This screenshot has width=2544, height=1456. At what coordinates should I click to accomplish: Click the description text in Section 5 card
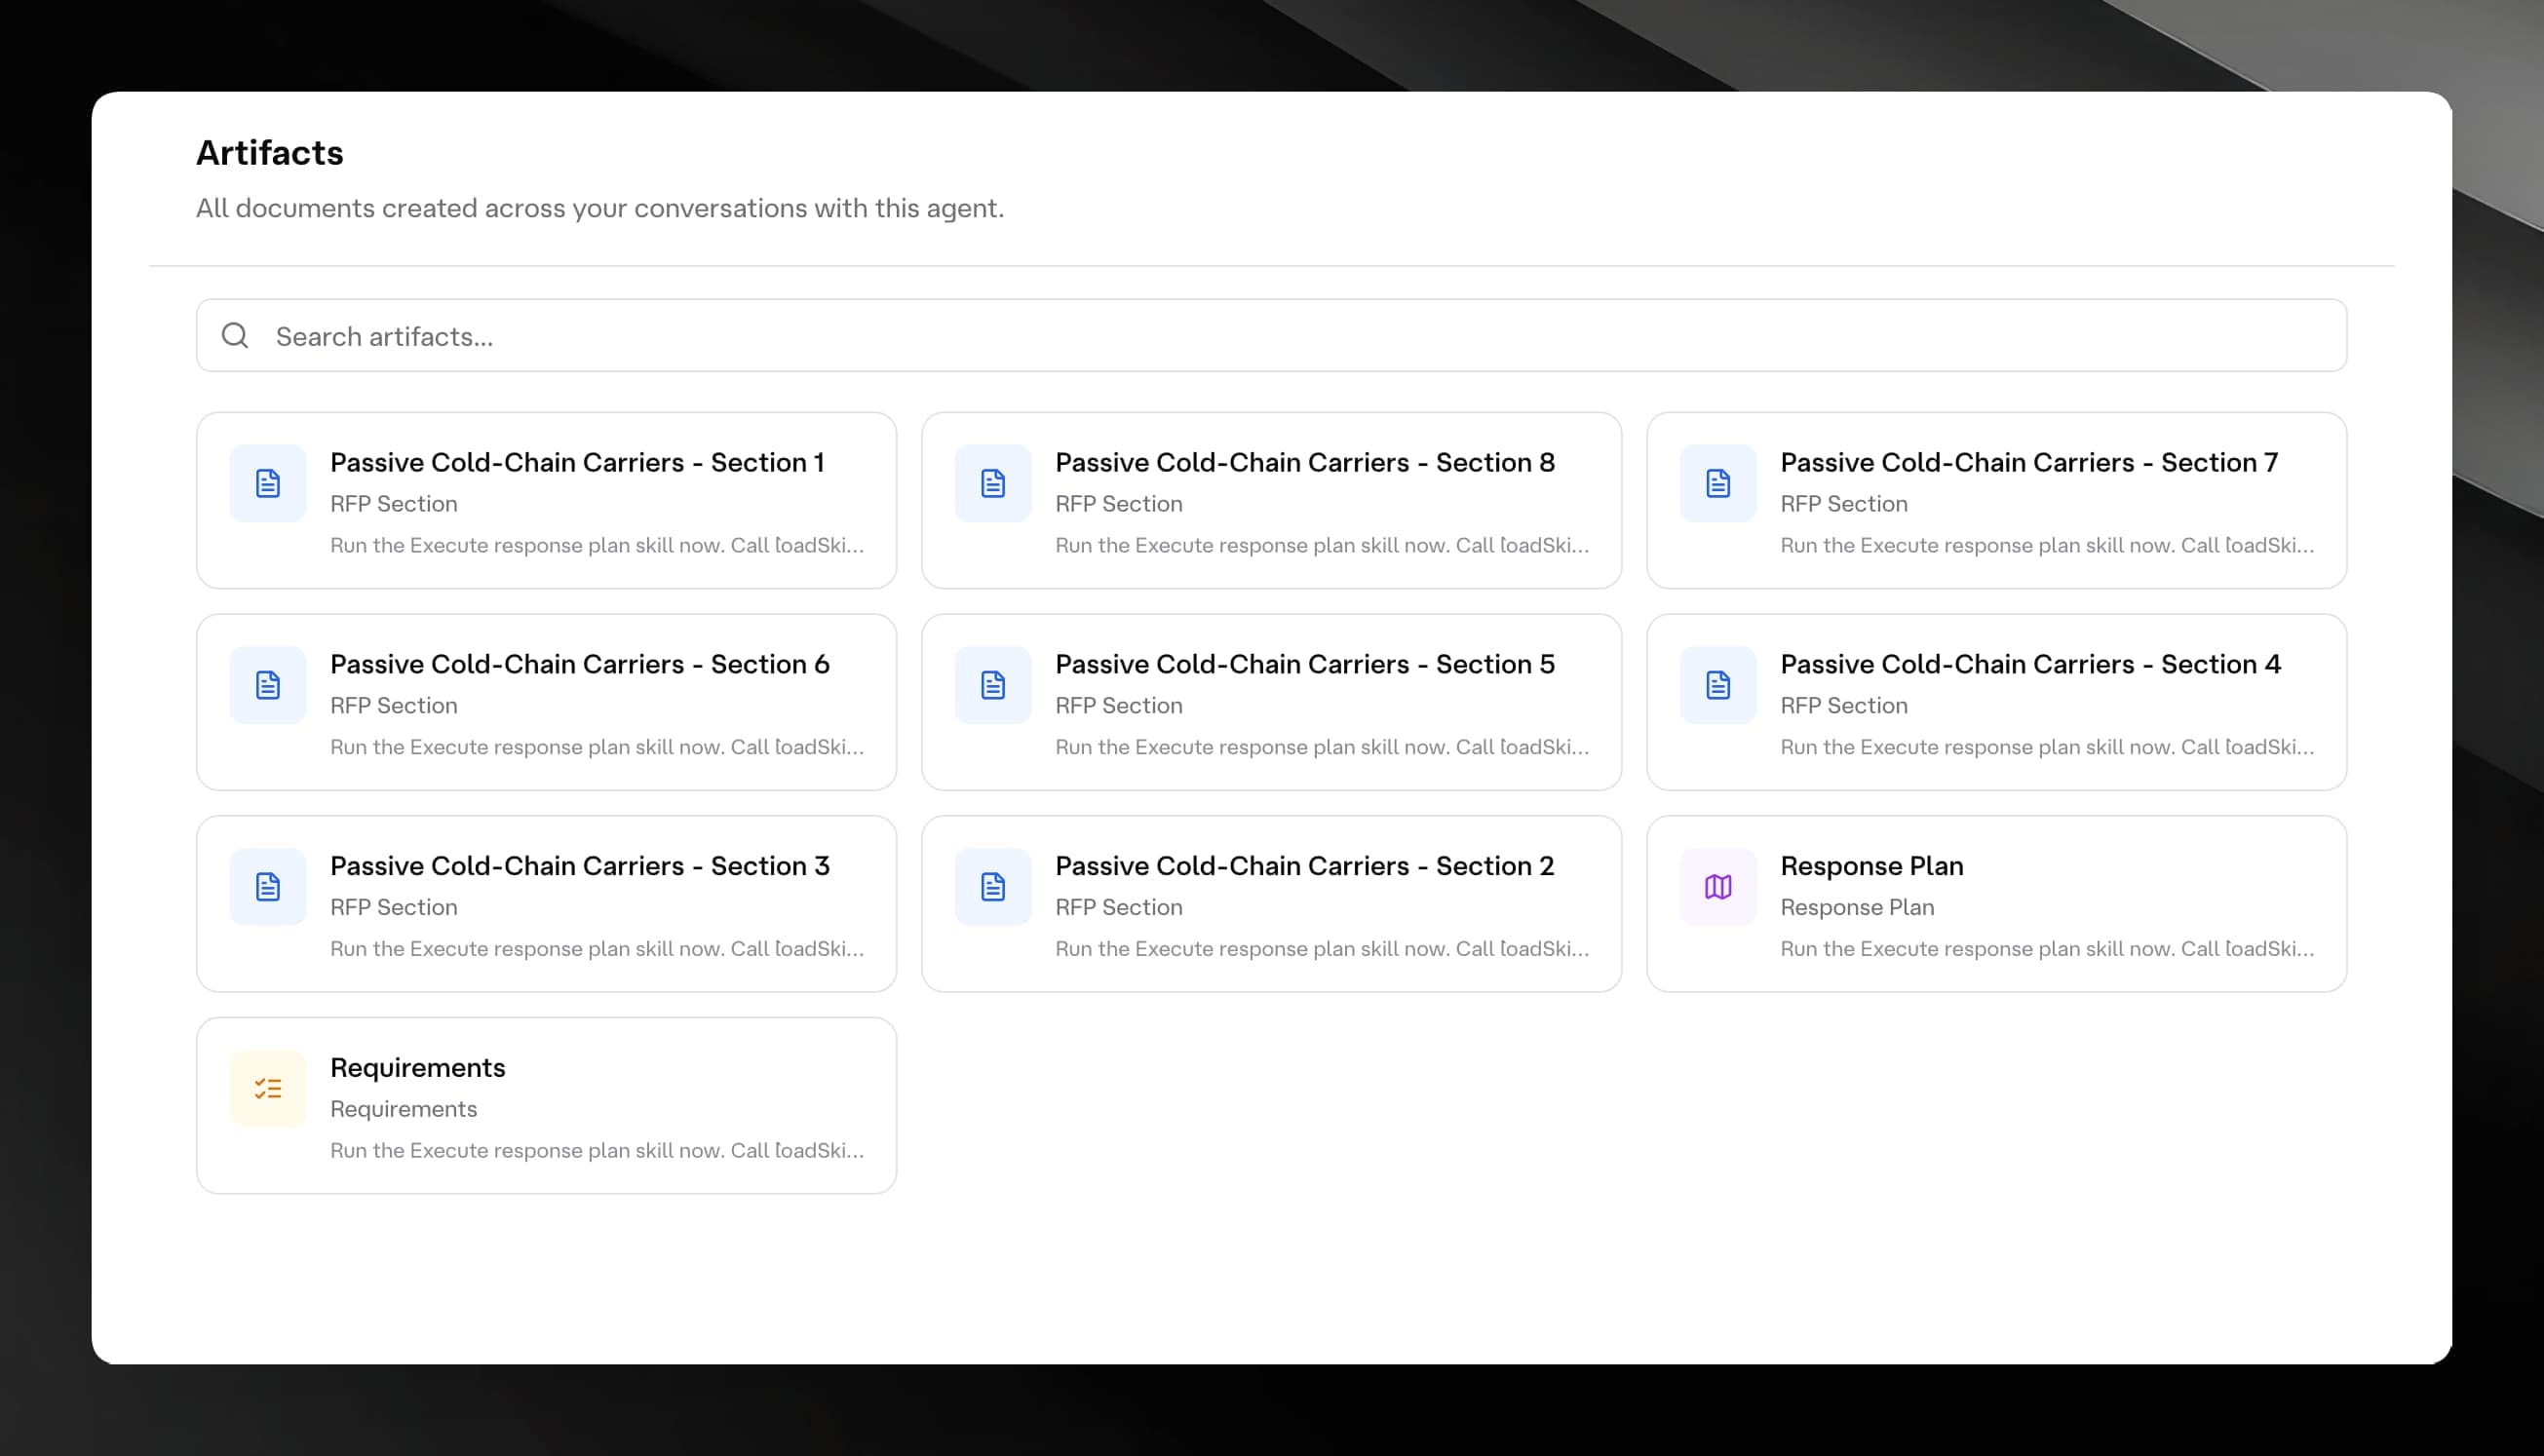click(x=1322, y=748)
